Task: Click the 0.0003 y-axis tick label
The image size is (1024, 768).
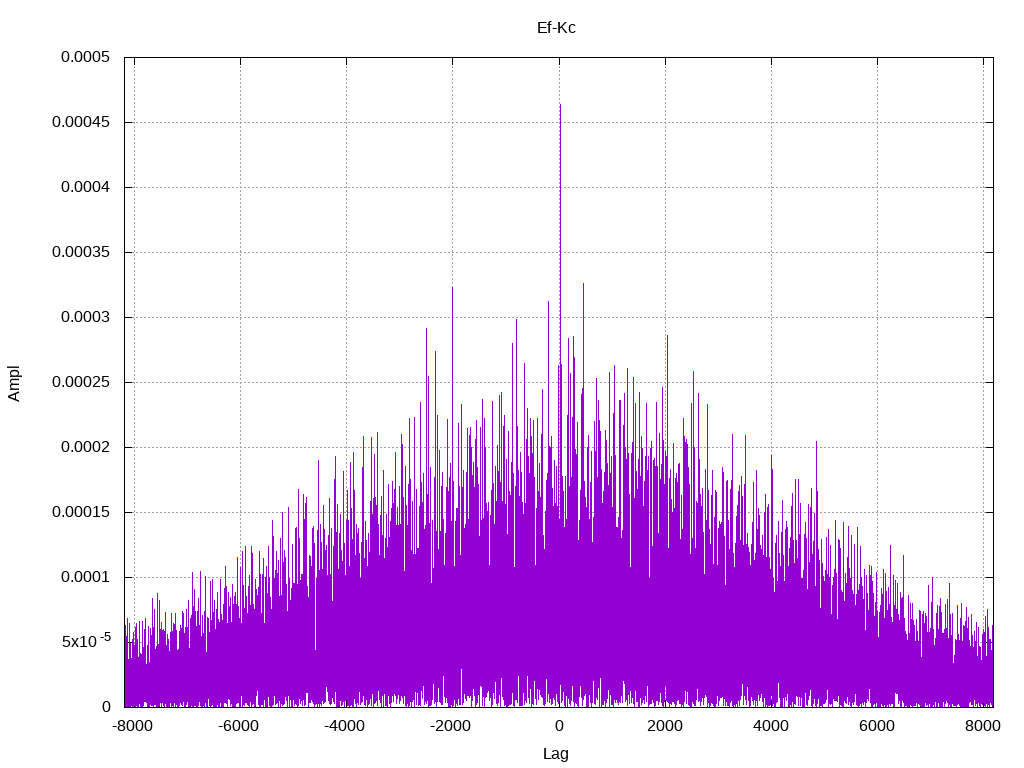Action: [x=85, y=317]
